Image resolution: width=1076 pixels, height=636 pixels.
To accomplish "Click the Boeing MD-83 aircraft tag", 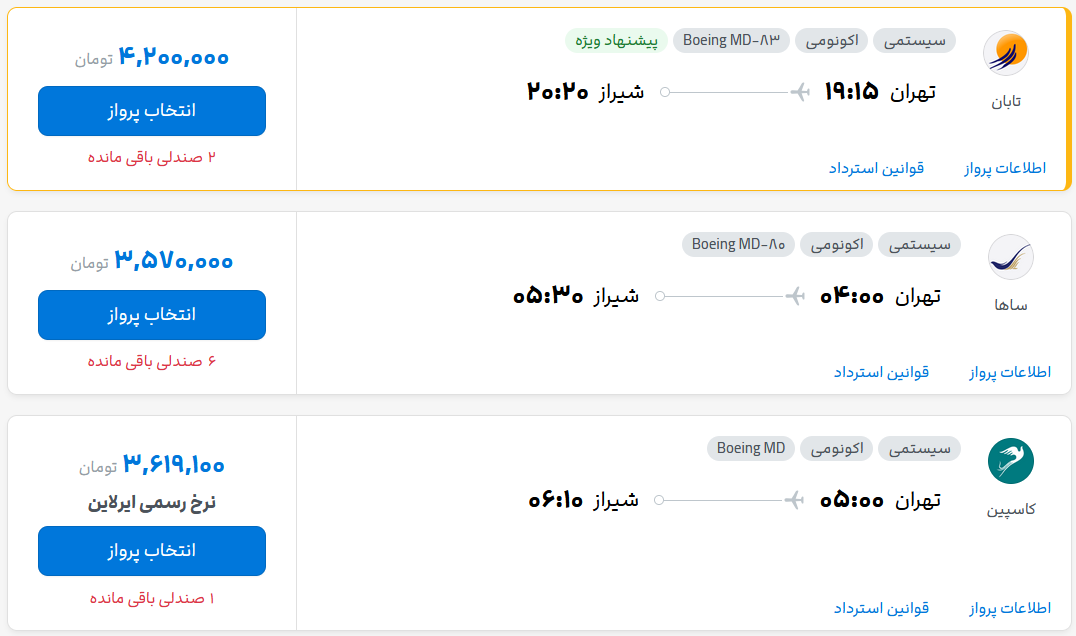I will (731, 40).
